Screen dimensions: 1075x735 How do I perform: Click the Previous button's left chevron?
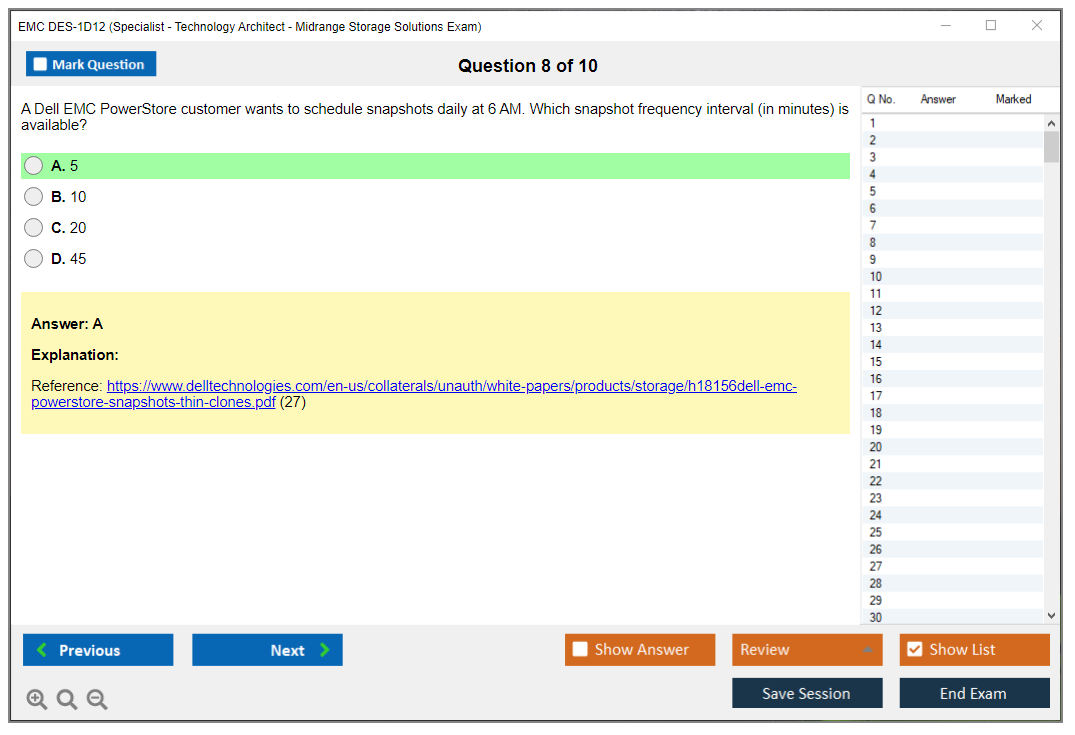click(42, 650)
